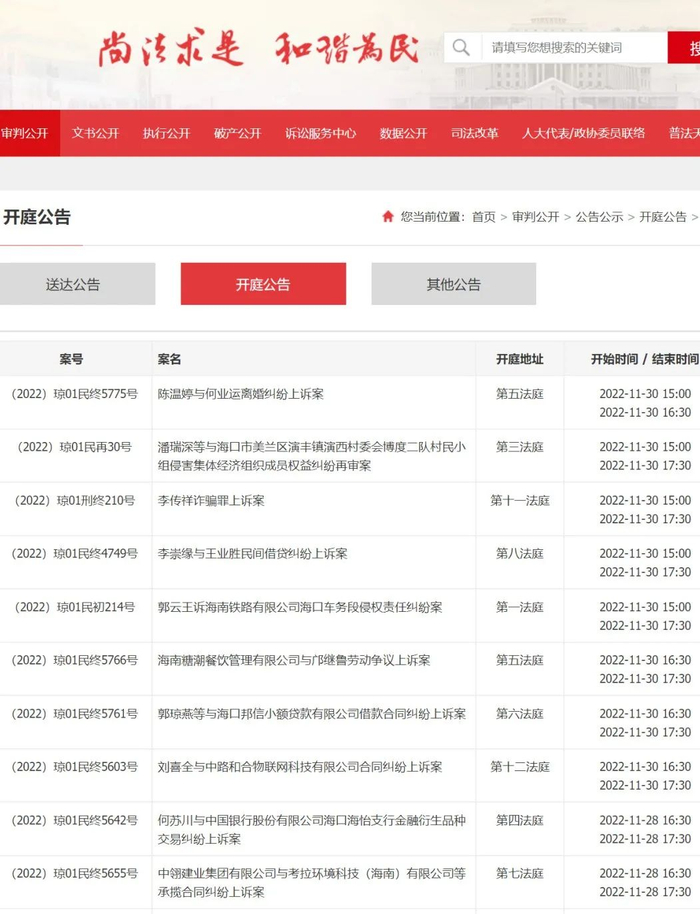Image resolution: width=700 pixels, height=914 pixels.
Task: Click 开始时间 / 结束时间 column header
Action: [x=645, y=359]
